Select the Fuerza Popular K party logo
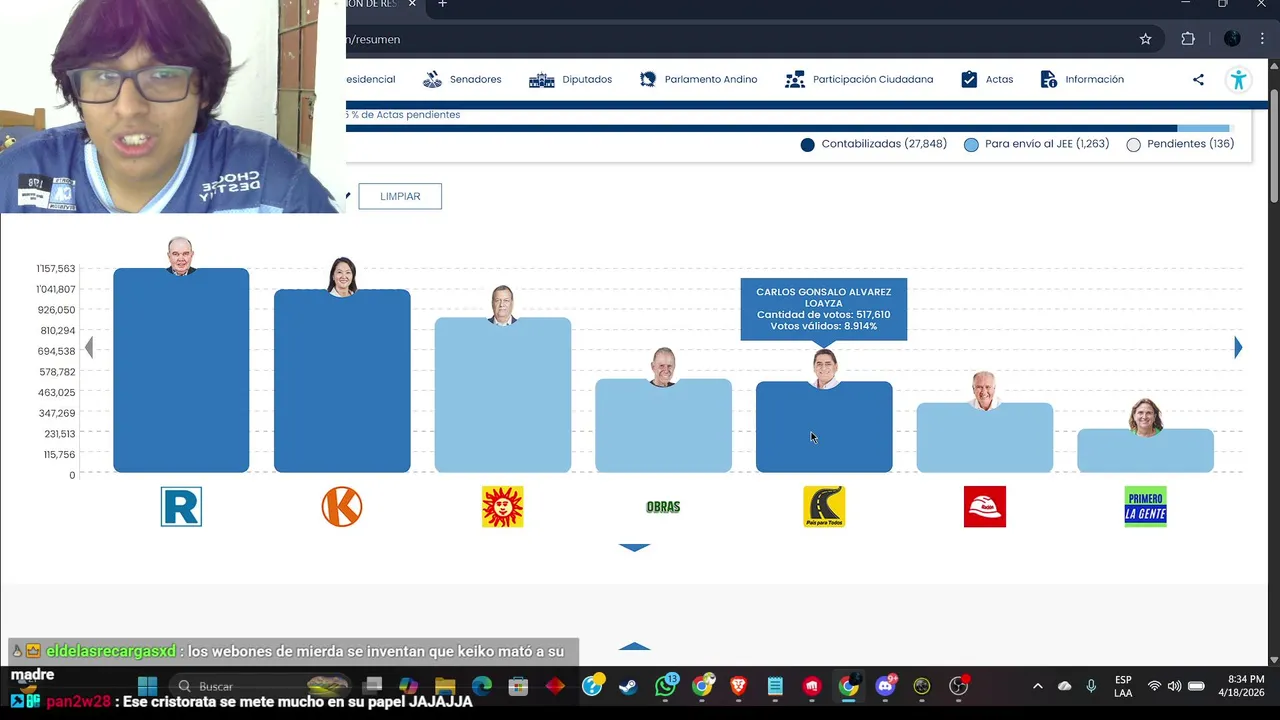Viewport: 1280px width, 720px height. [x=342, y=507]
